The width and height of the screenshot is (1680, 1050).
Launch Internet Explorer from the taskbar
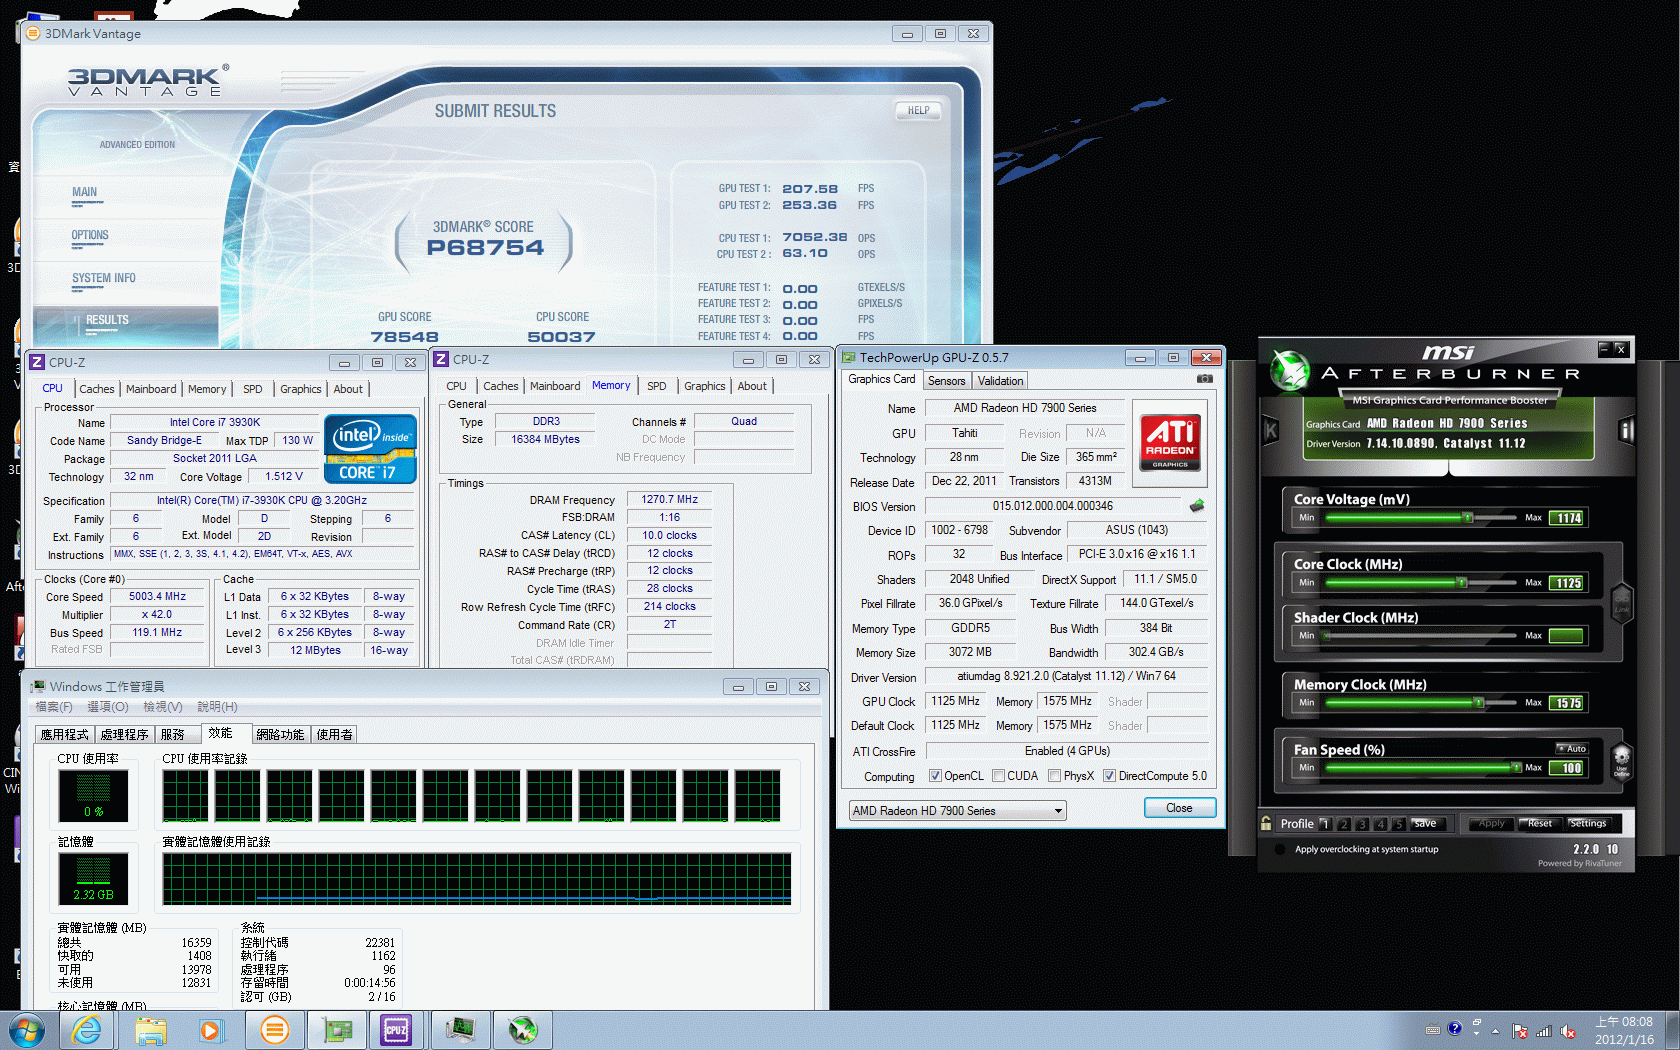coord(87,1030)
